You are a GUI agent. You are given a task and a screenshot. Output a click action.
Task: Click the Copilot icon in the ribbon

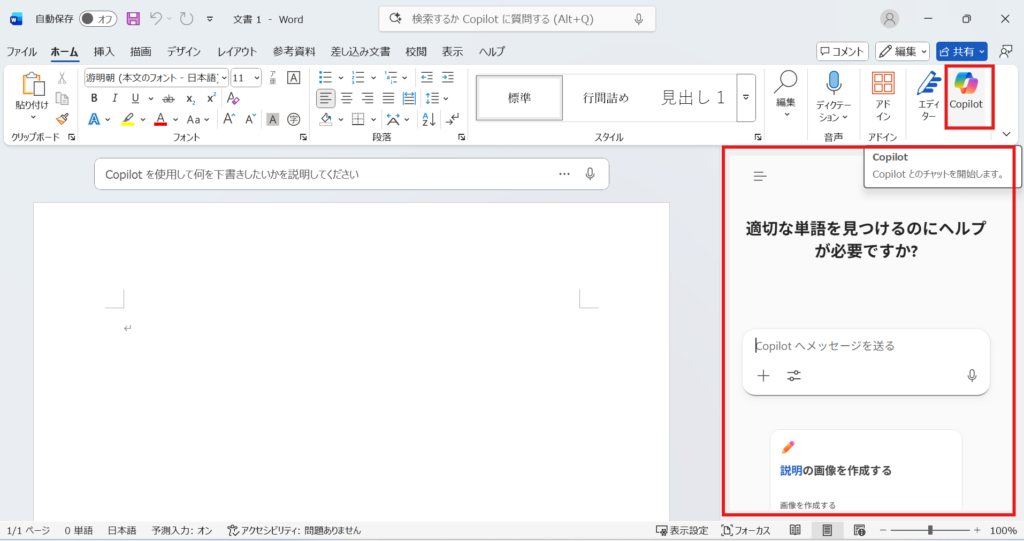(966, 85)
